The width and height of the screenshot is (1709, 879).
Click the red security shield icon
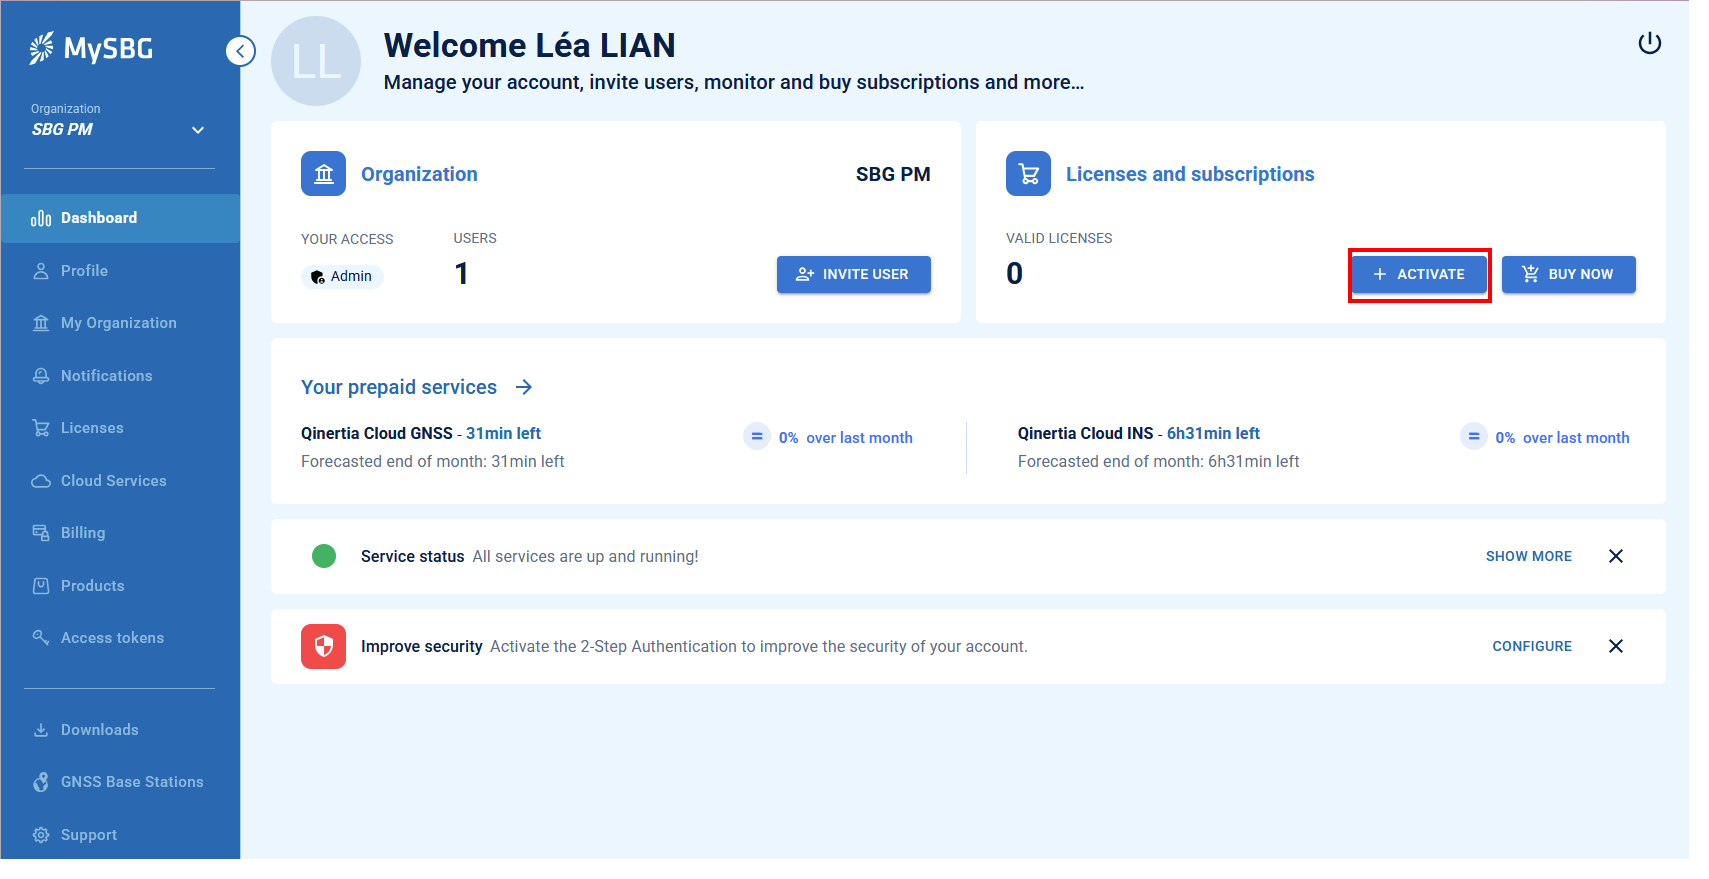click(323, 646)
